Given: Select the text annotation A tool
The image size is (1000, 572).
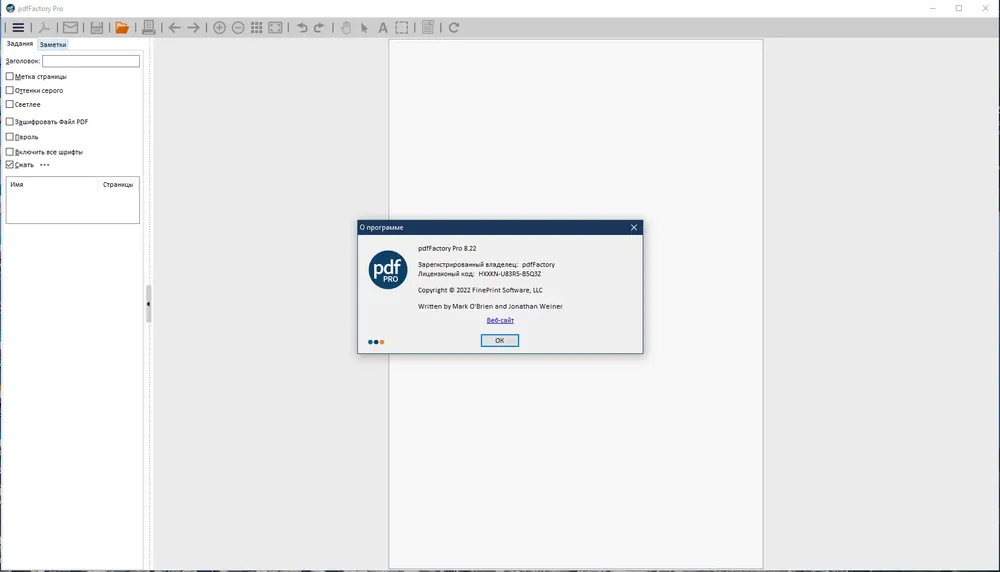Looking at the screenshot, I should pyautogui.click(x=383, y=27).
